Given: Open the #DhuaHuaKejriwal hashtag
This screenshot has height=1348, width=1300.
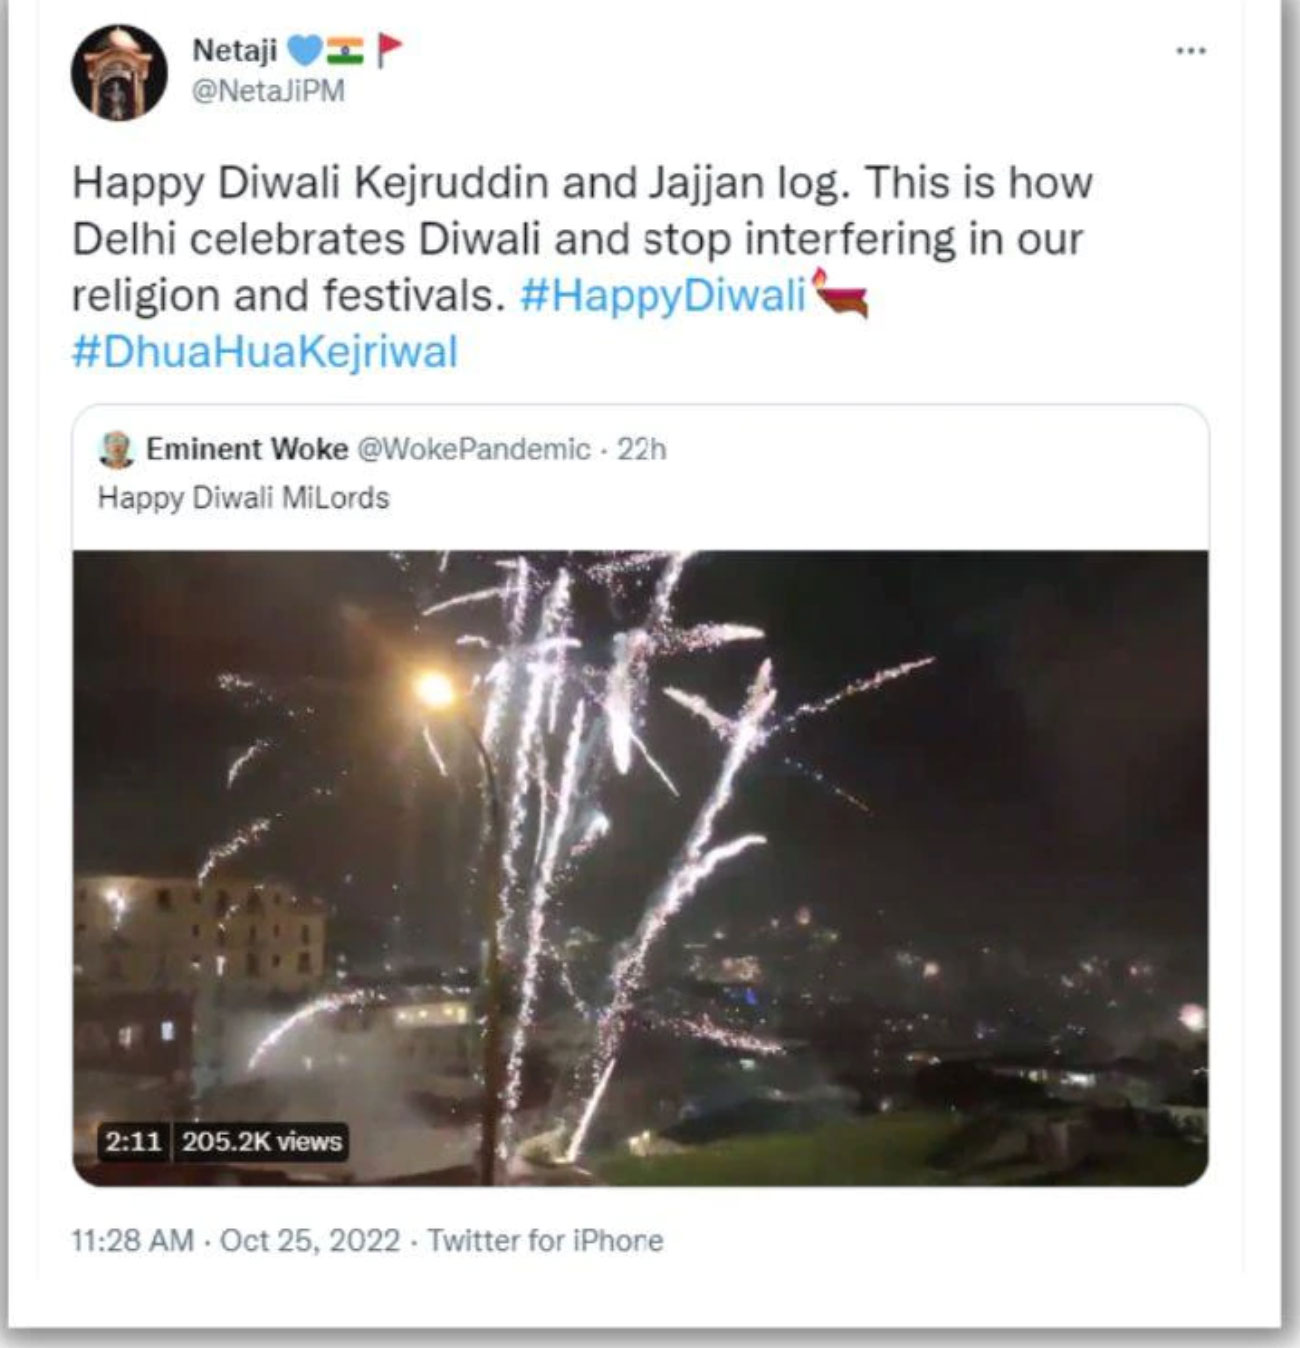Looking at the screenshot, I should [265, 353].
